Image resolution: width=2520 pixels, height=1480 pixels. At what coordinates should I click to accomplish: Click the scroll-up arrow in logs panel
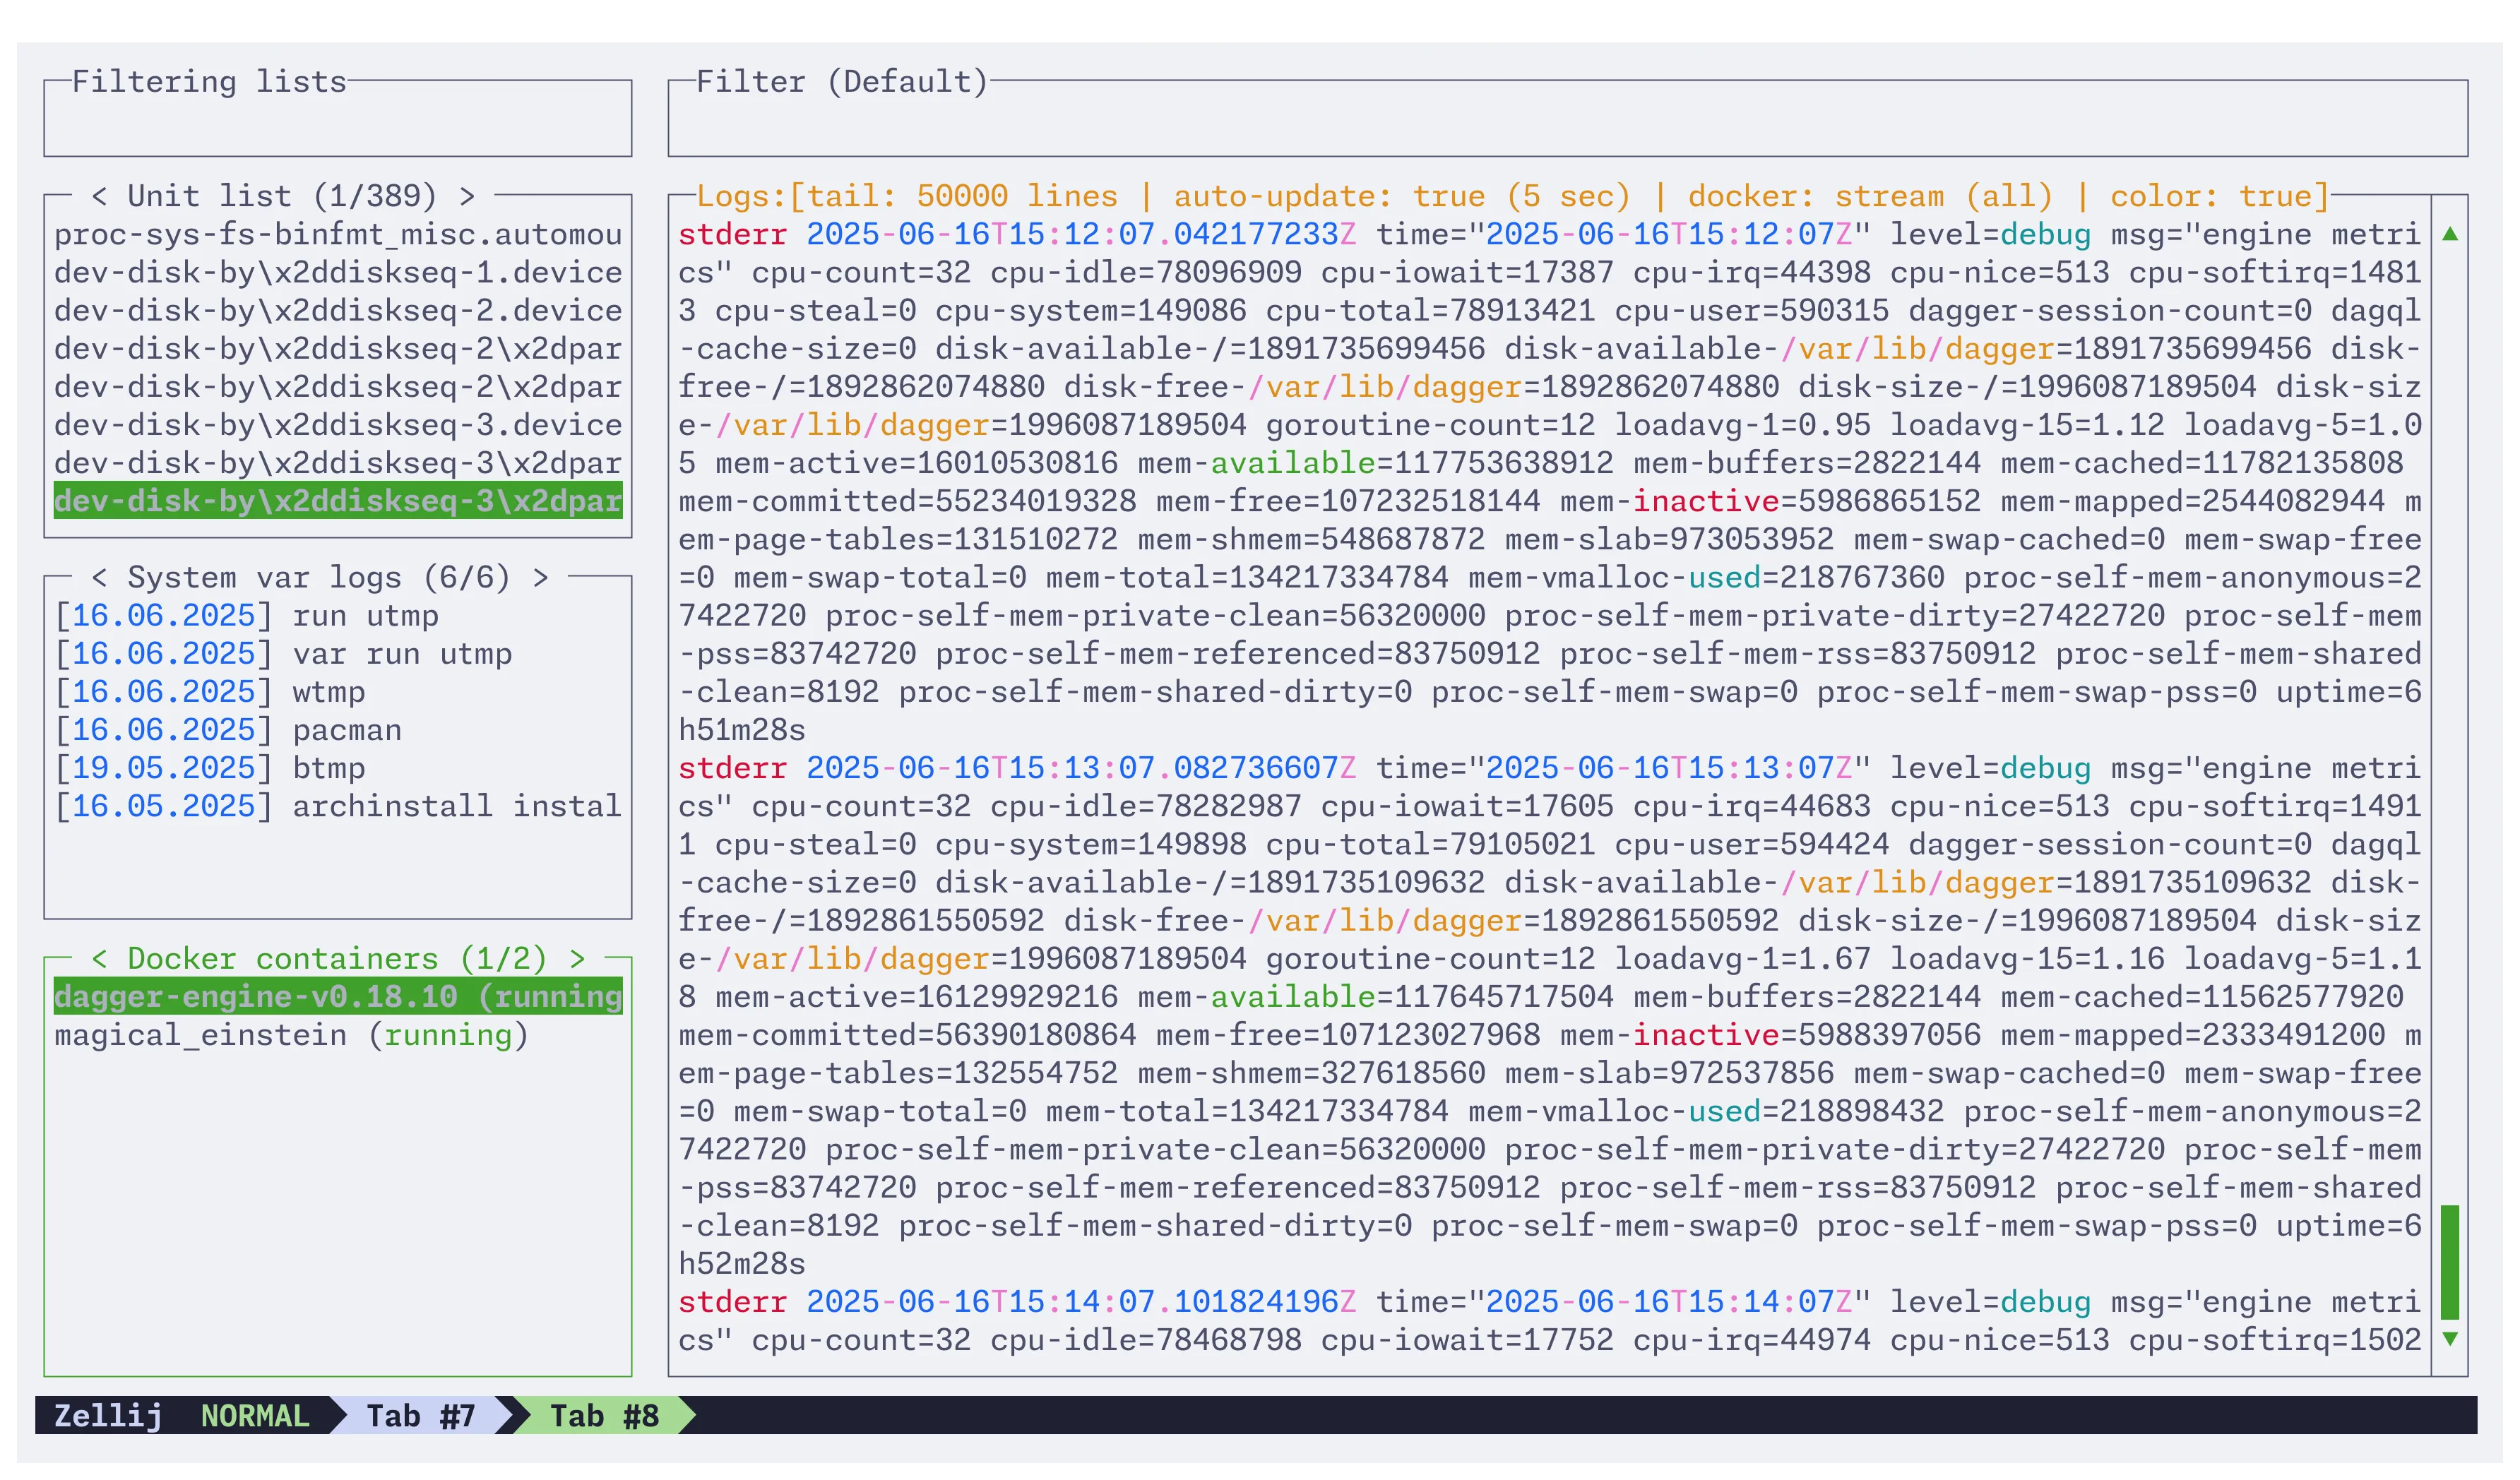pyautogui.click(x=2450, y=234)
